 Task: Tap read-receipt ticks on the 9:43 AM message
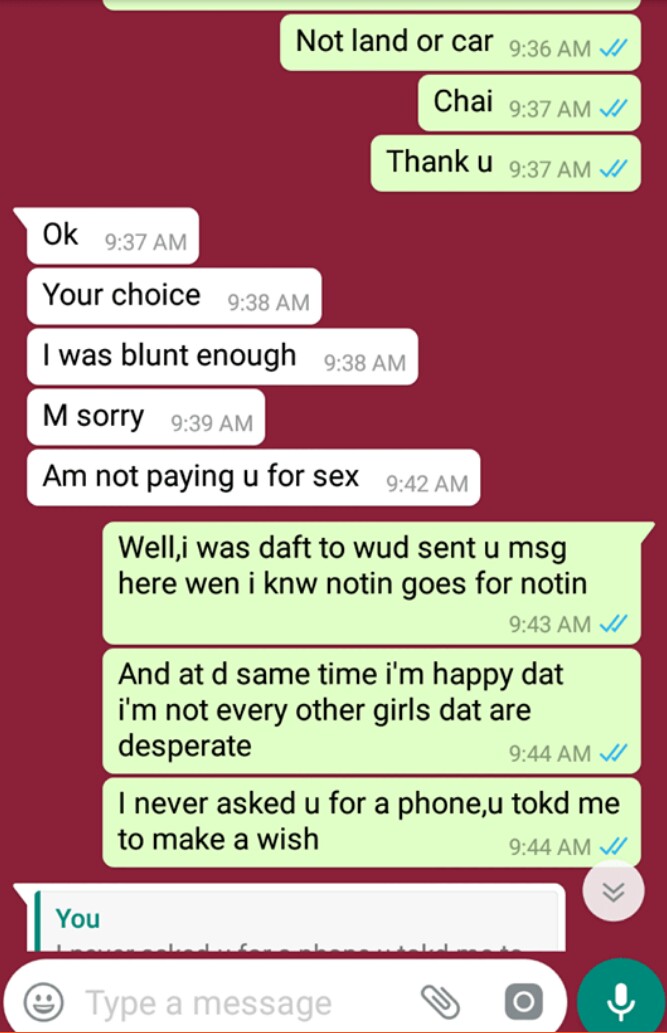(613, 623)
